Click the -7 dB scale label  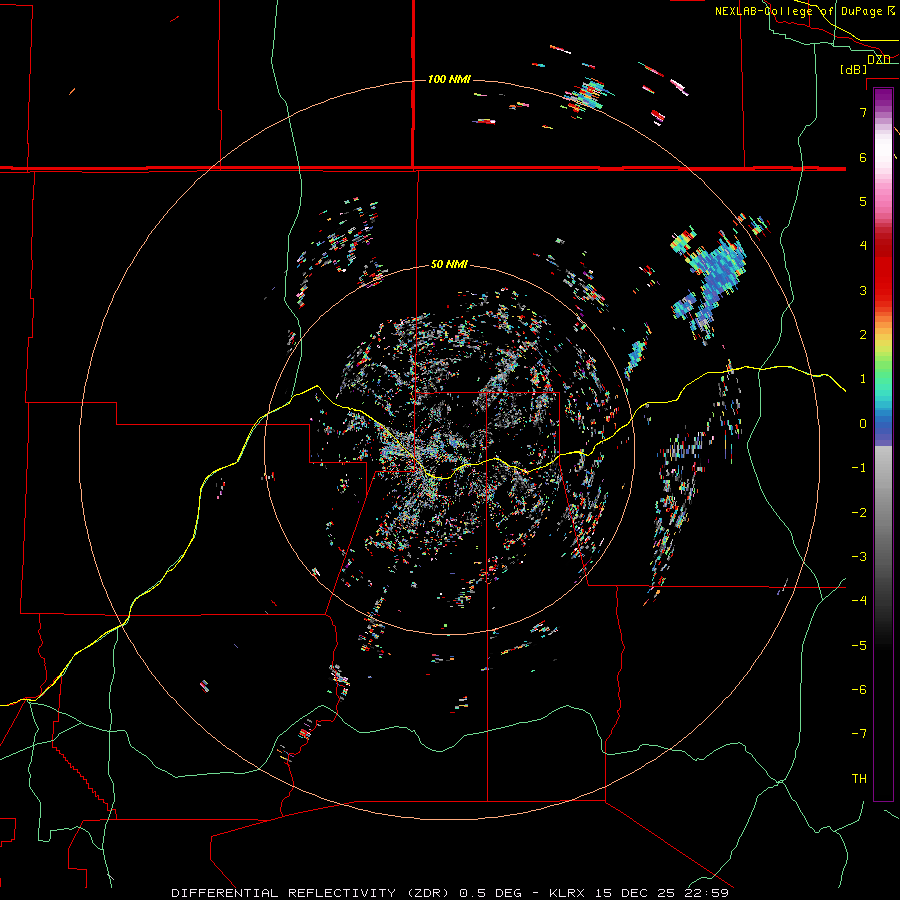tap(859, 734)
